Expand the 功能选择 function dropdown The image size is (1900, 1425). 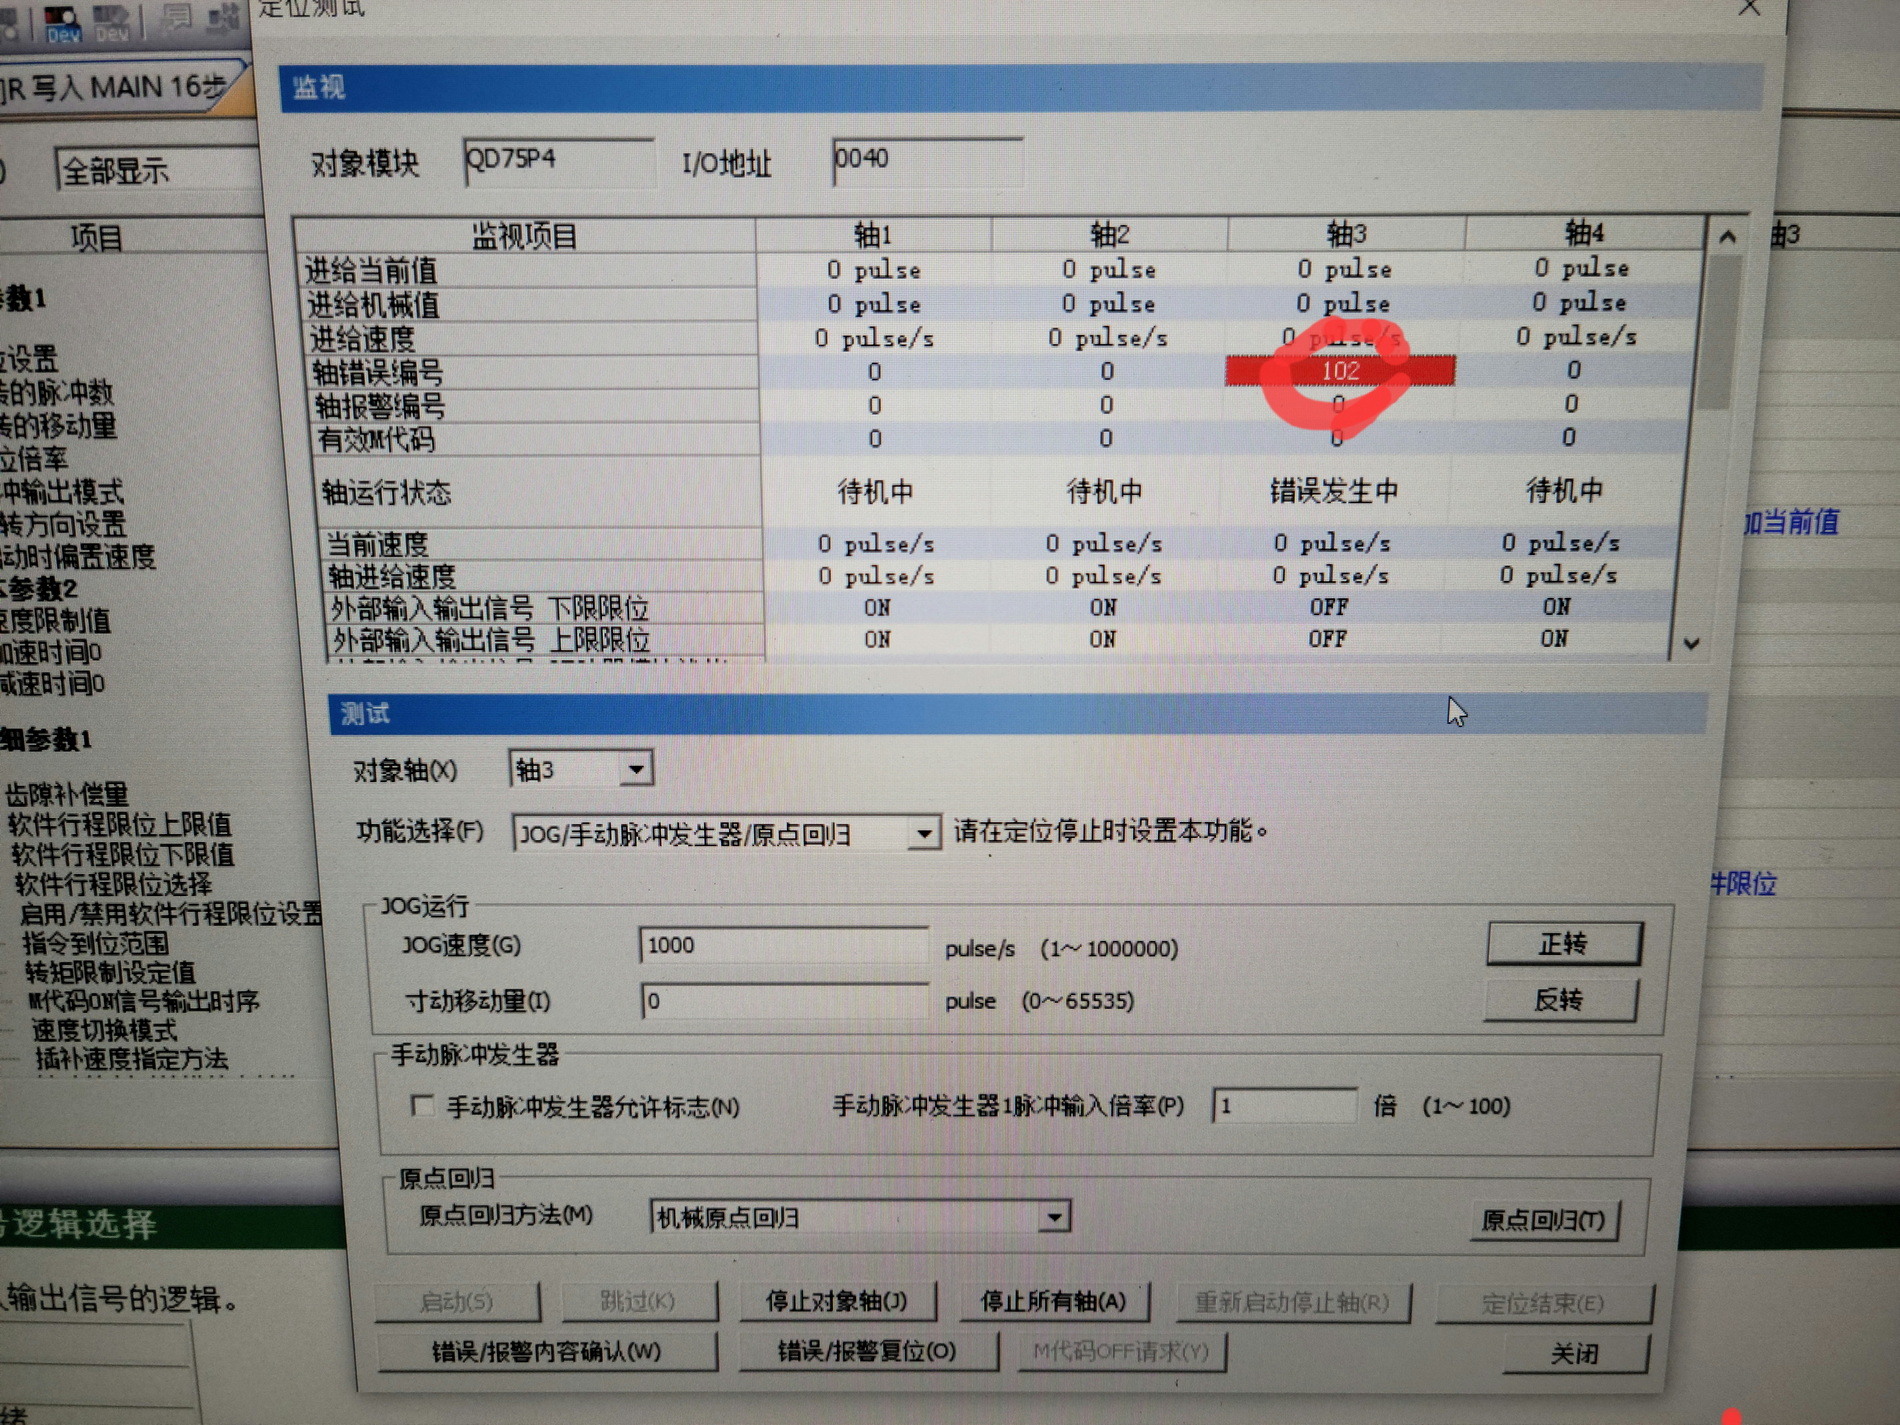[x=924, y=833]
